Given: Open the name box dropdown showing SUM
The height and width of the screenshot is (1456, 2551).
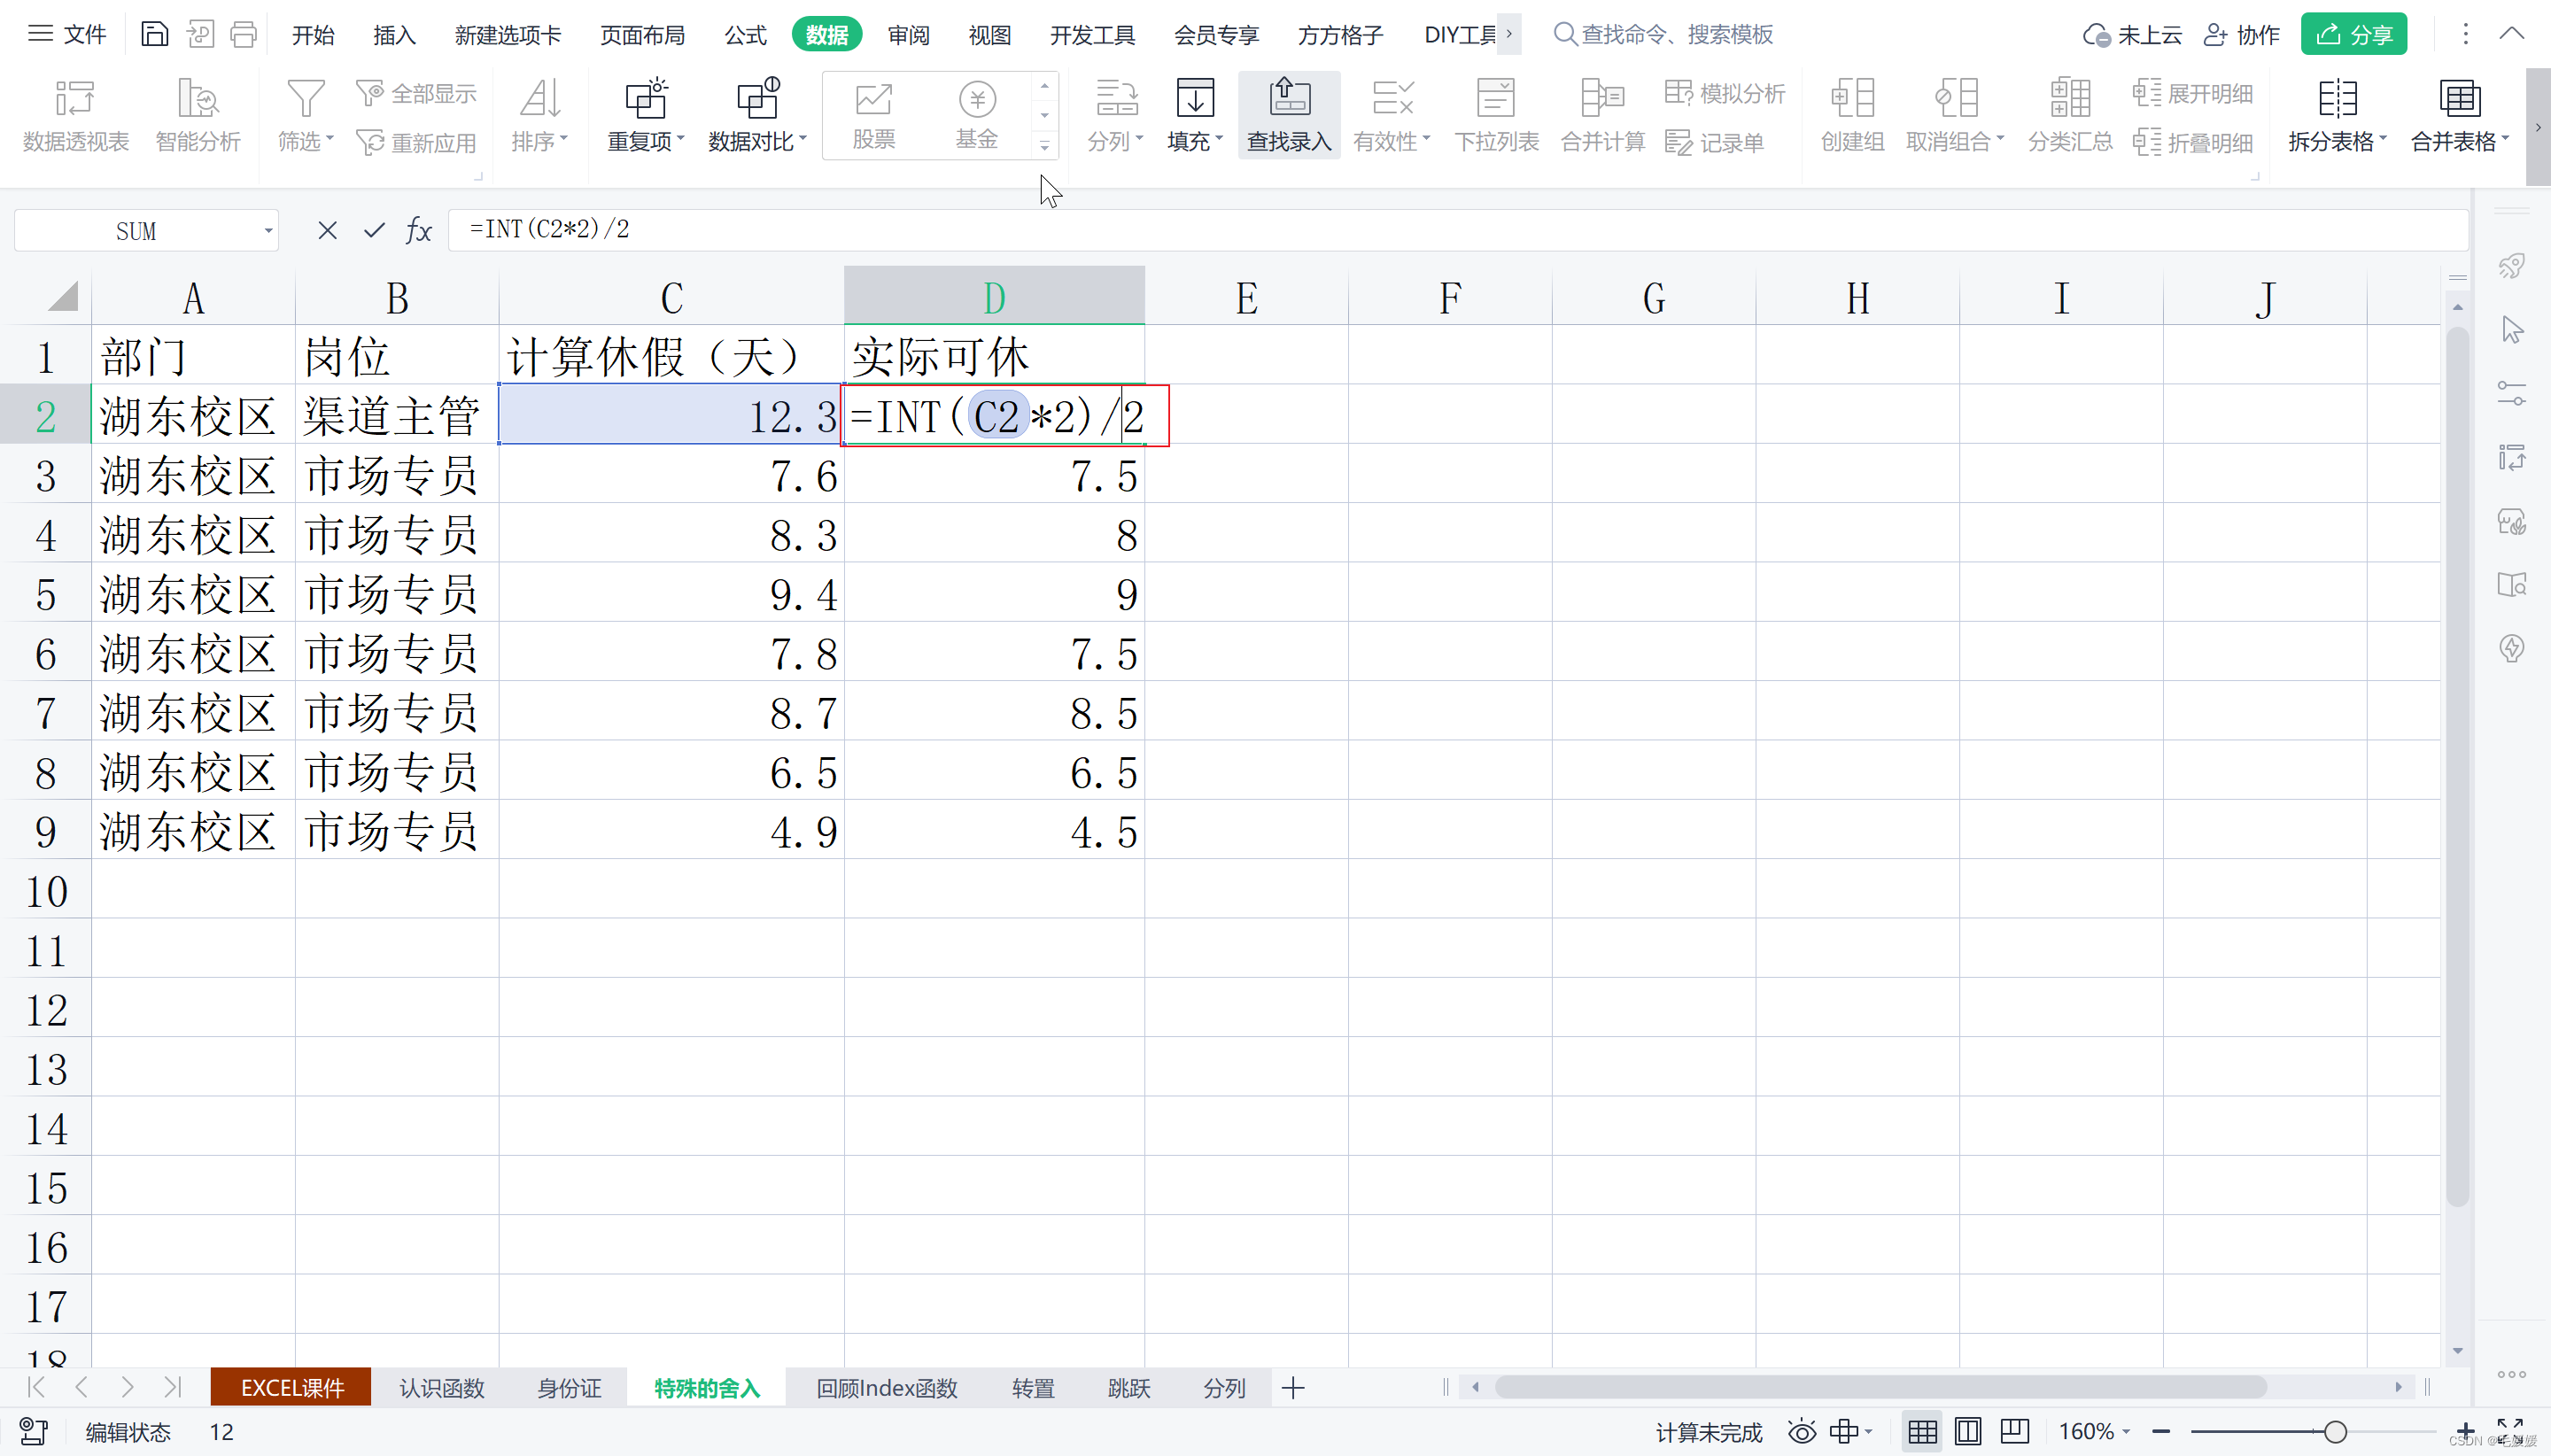Looking at the screenshot, I should coord(268,231).
